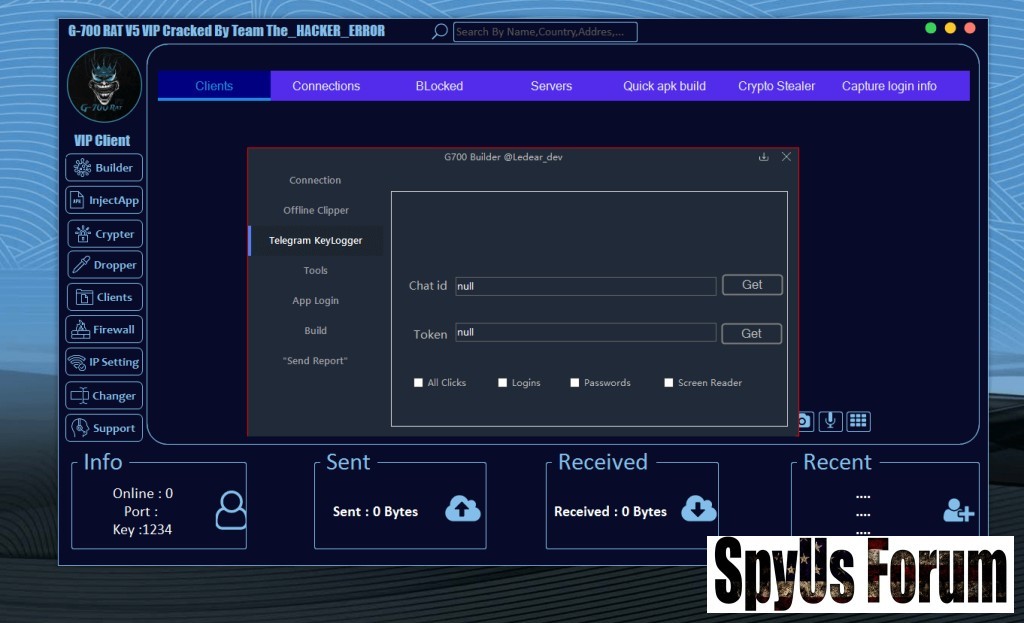
Task: Toggle the Screen Reader checkbox
Action: (669, 383)
